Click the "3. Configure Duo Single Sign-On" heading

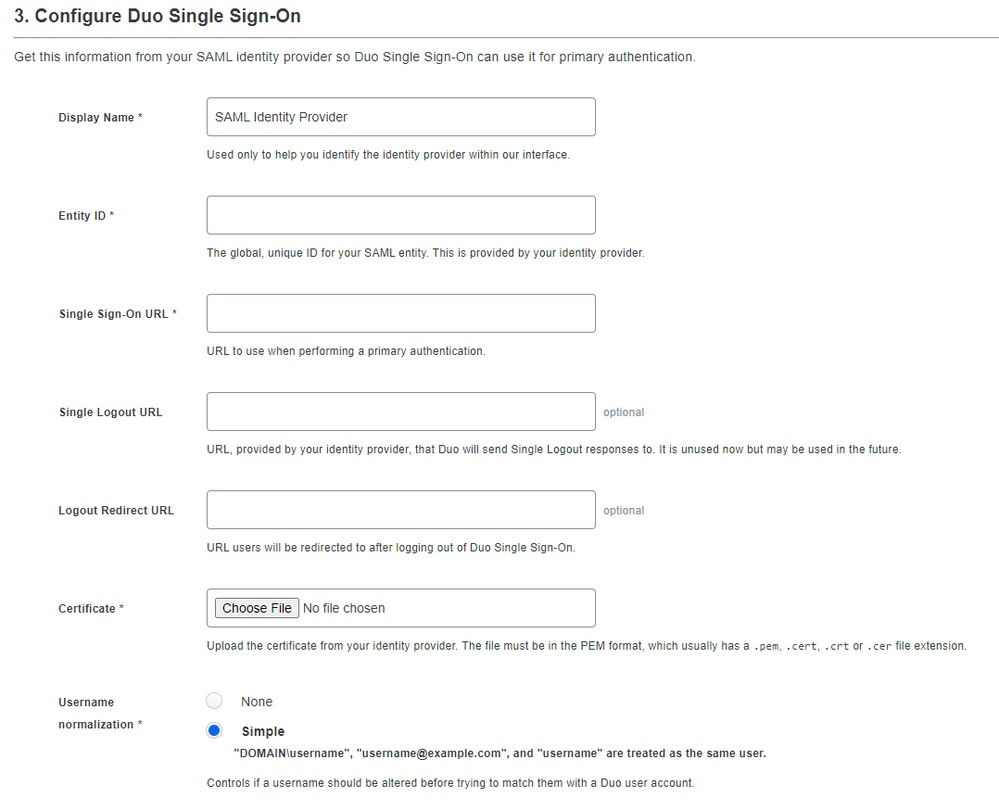[x=157, y=17]
